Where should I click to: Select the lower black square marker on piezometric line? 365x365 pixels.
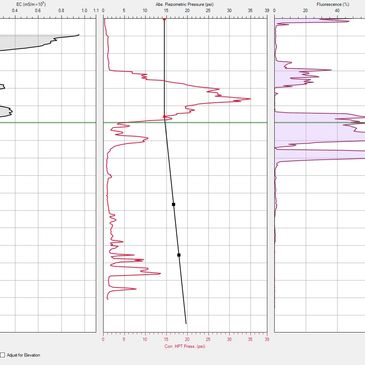[179, 255]
